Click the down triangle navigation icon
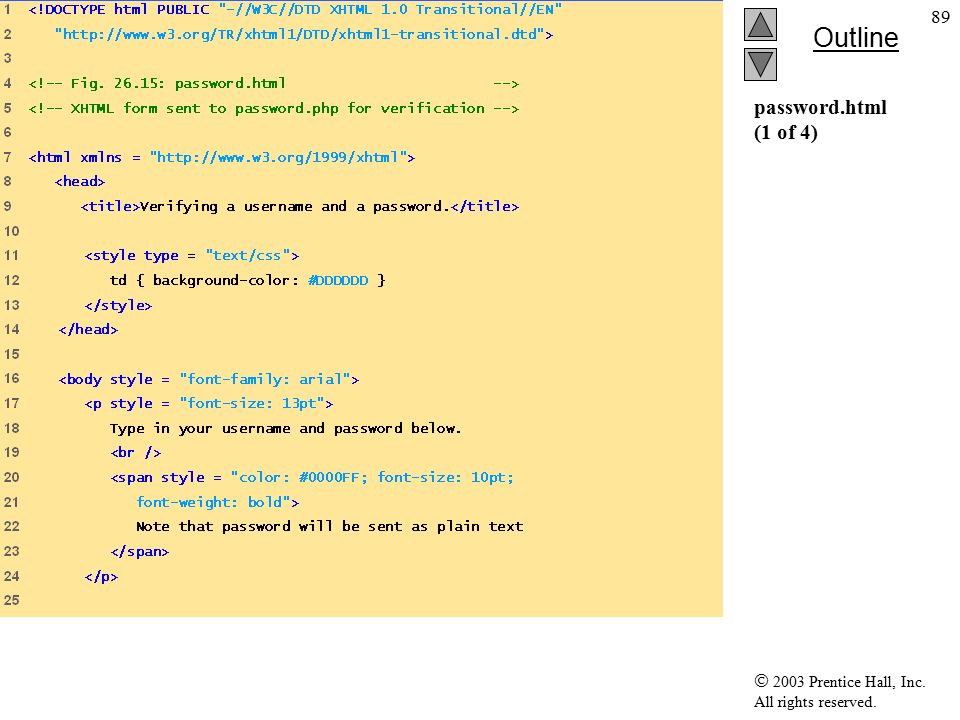Screen dimensions: 960x720 pos(760,64)
